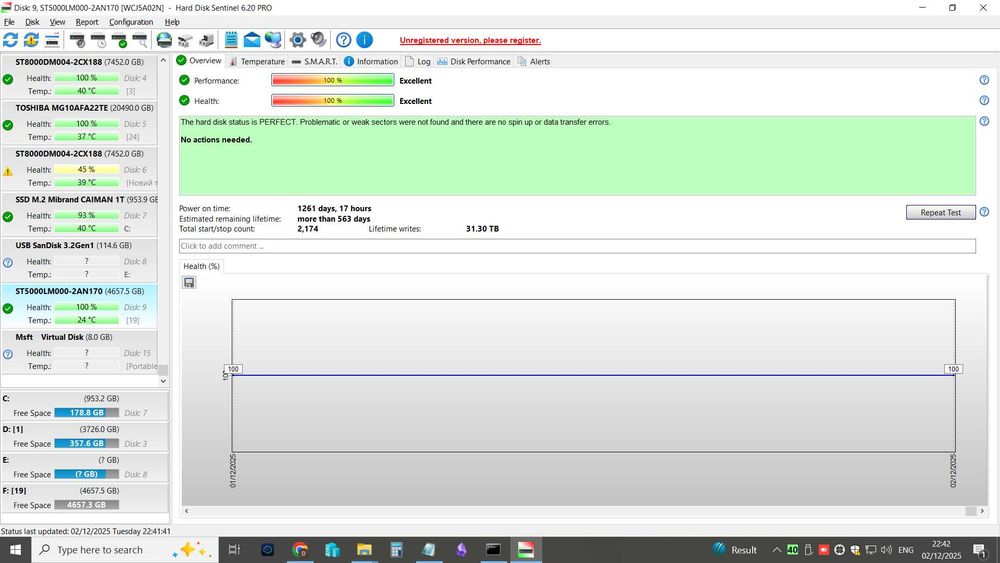Click help icon beside the Health row
Screen dimensions: 1000x563
(x=984, y=101)
